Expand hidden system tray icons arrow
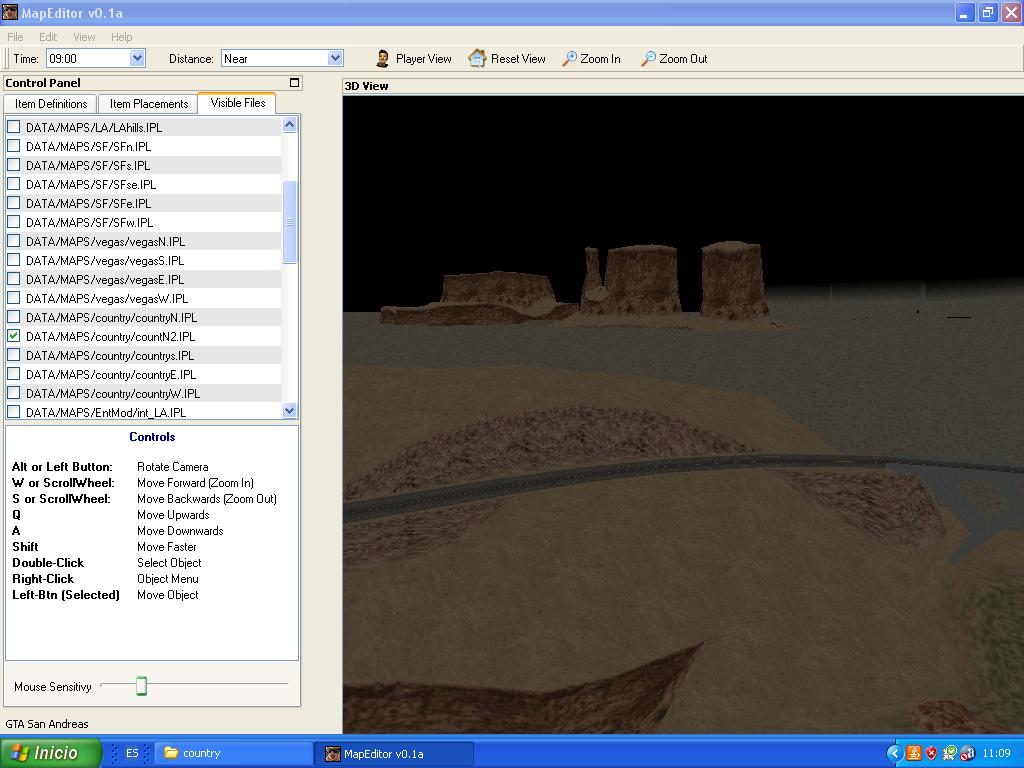 893,753
